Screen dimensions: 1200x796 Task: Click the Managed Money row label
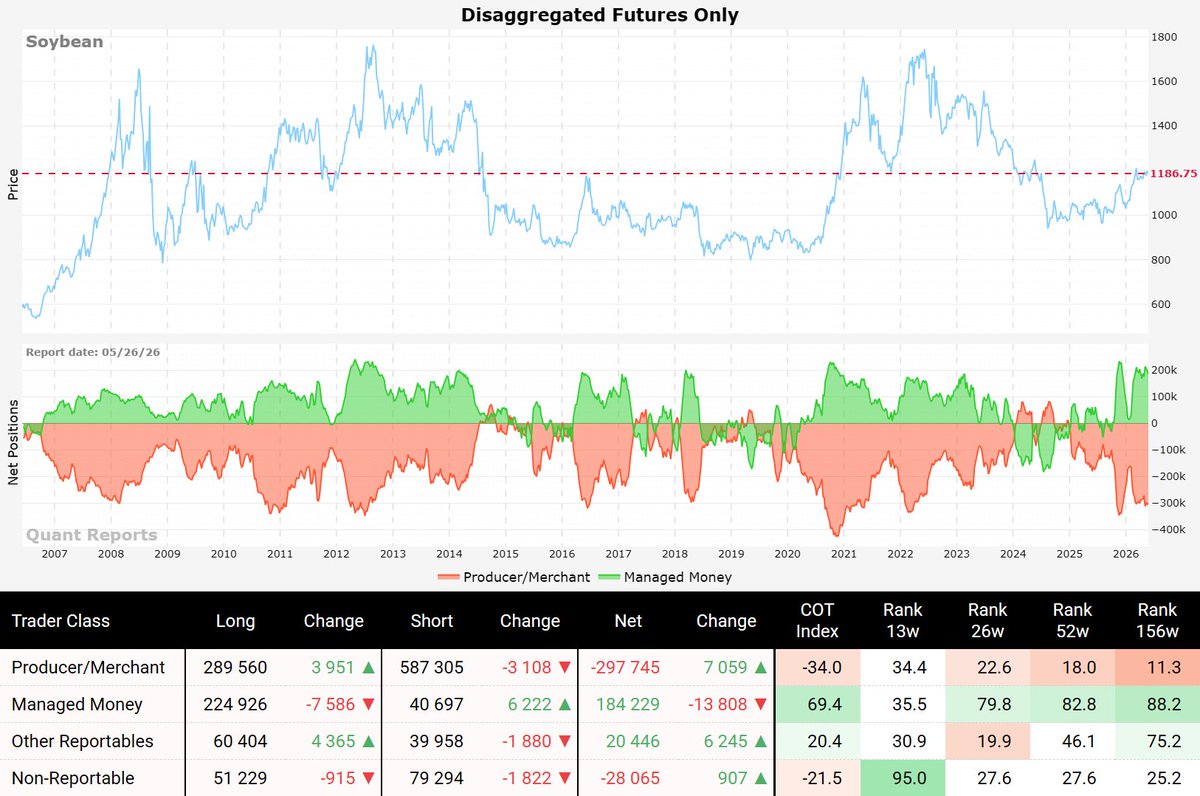pyautogui.click(x=77, y=704)
